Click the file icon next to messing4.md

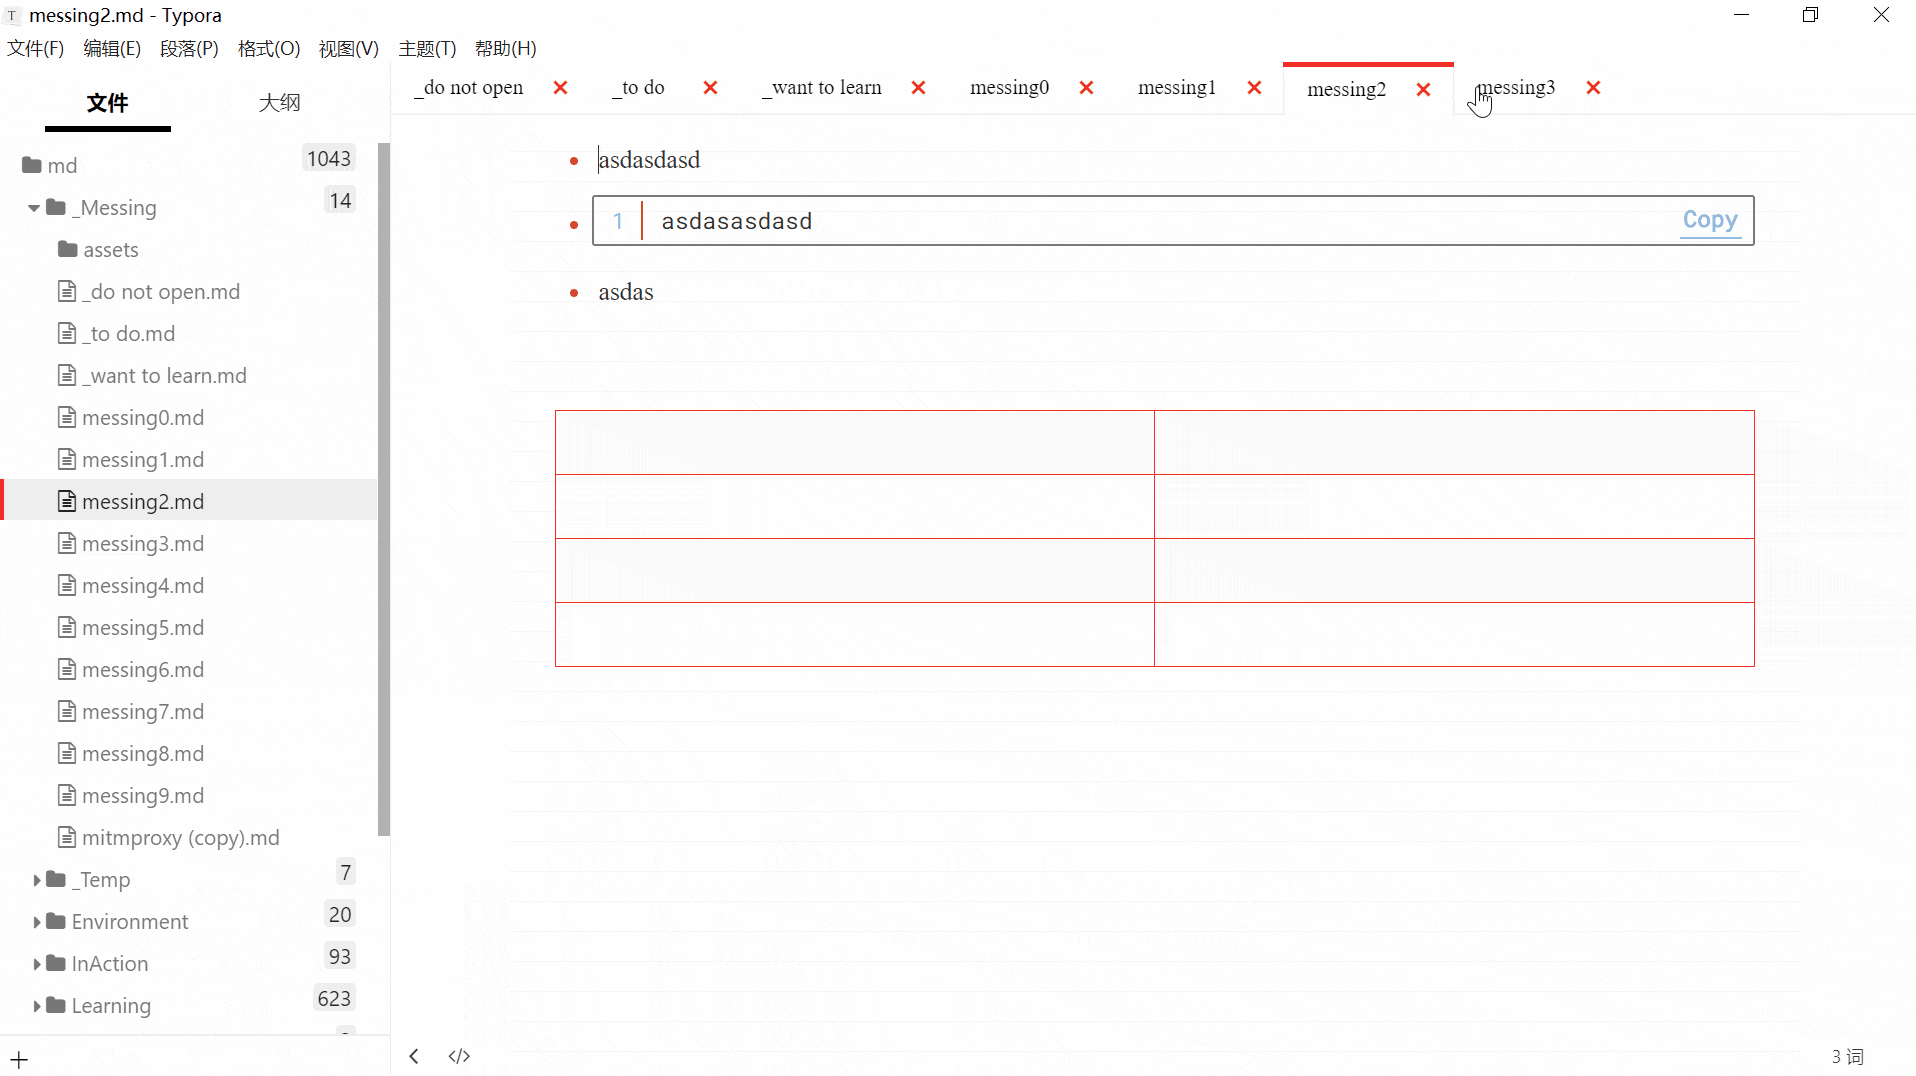pos(66,585)
